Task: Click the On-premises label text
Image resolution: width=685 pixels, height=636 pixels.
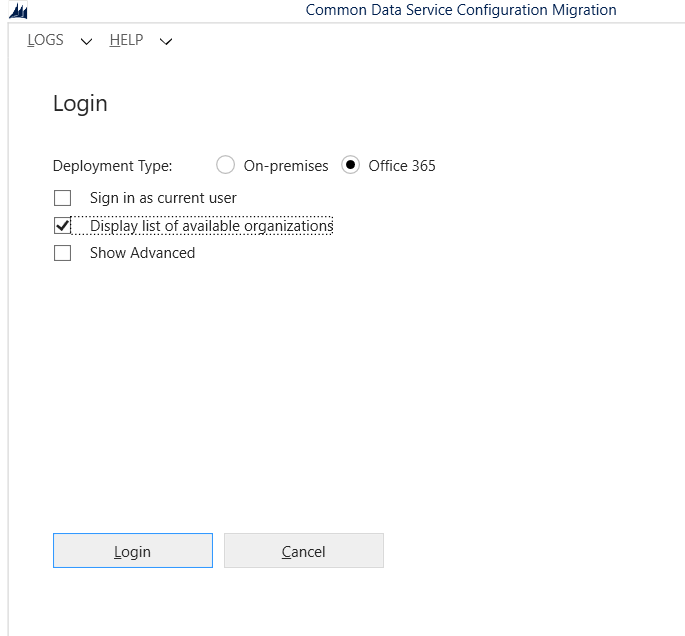Action: (x=286, y=166)
